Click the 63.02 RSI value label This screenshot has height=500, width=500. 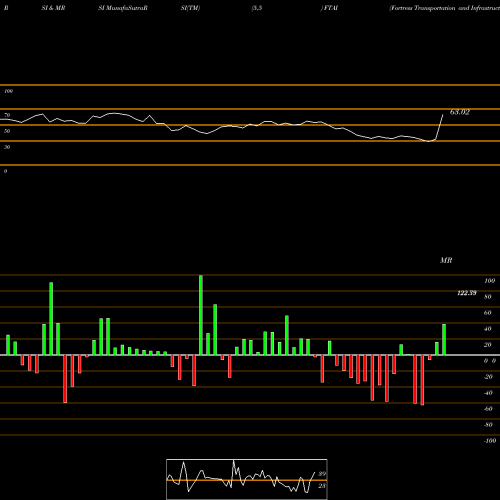click(460, 112)
